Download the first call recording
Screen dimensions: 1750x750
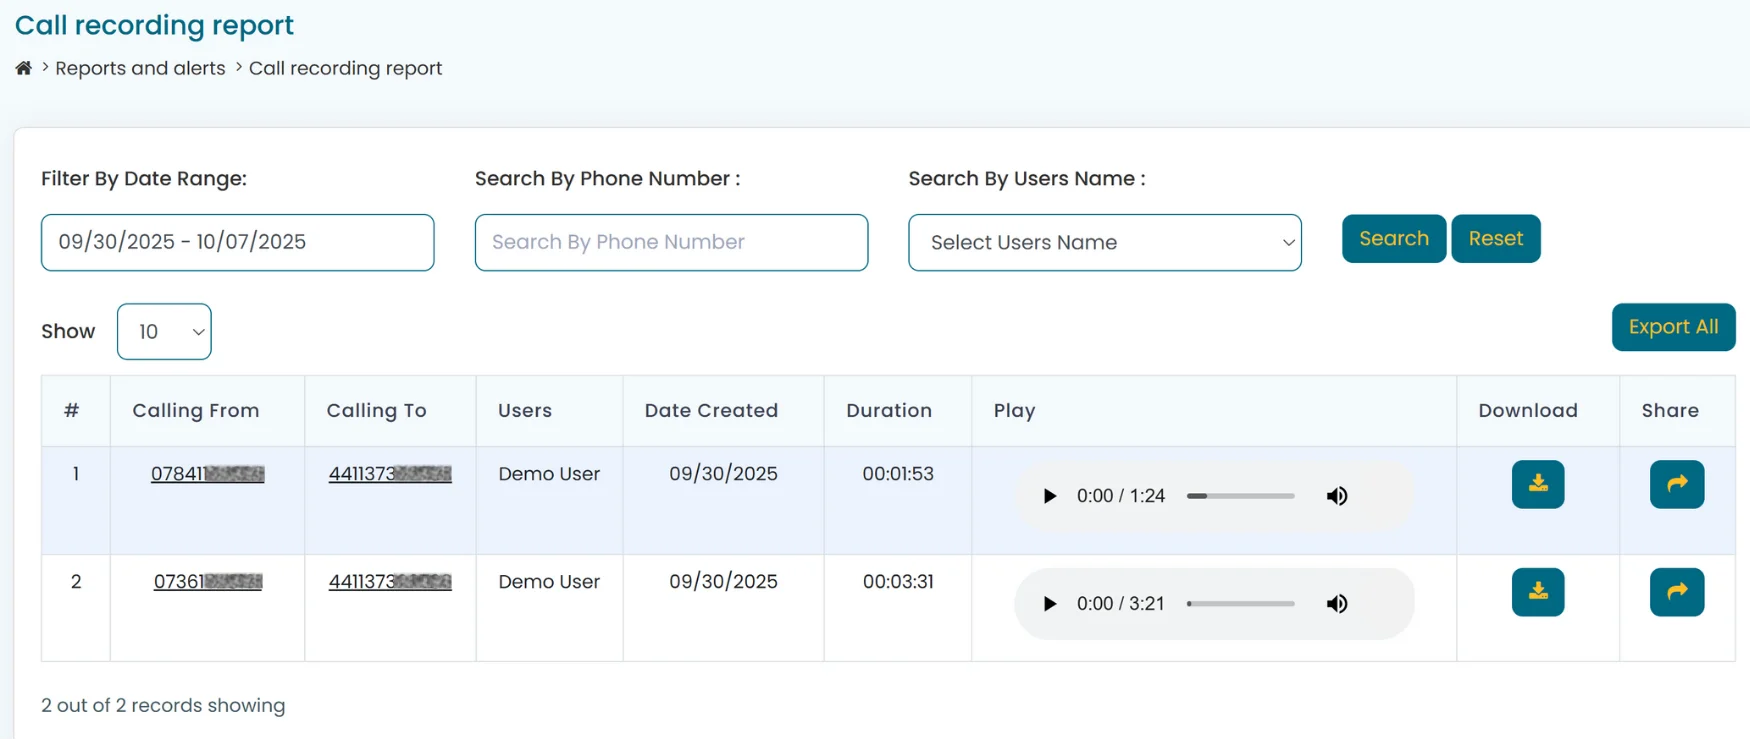[x=1537, y=485]
